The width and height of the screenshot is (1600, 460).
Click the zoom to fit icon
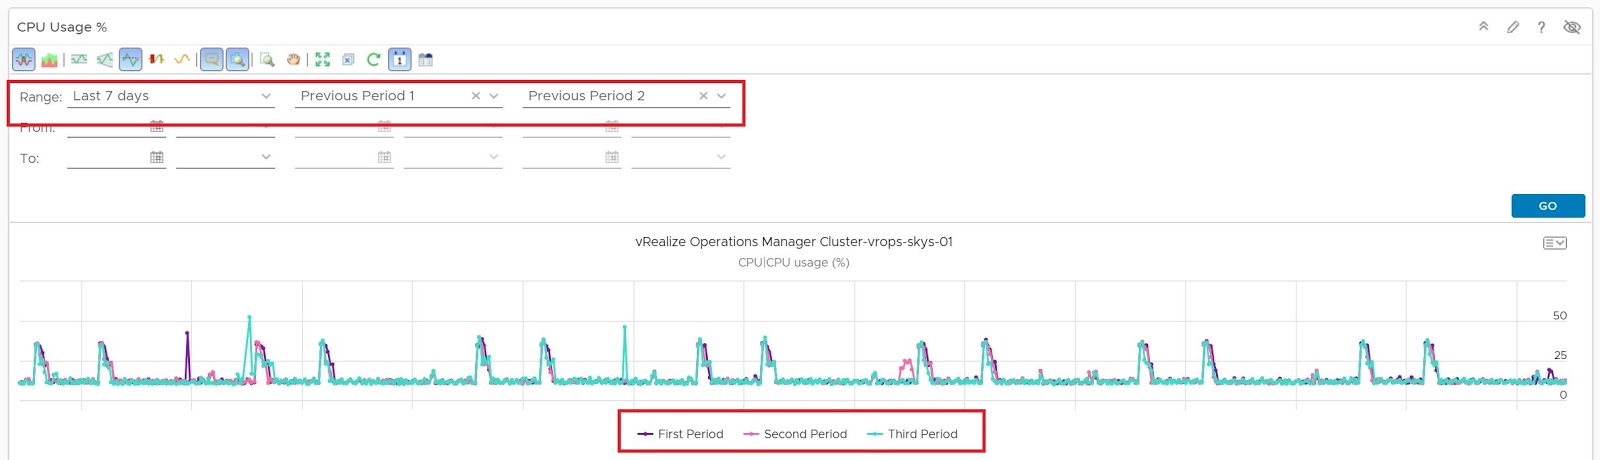pyautogui.click(x=322, y=60)
